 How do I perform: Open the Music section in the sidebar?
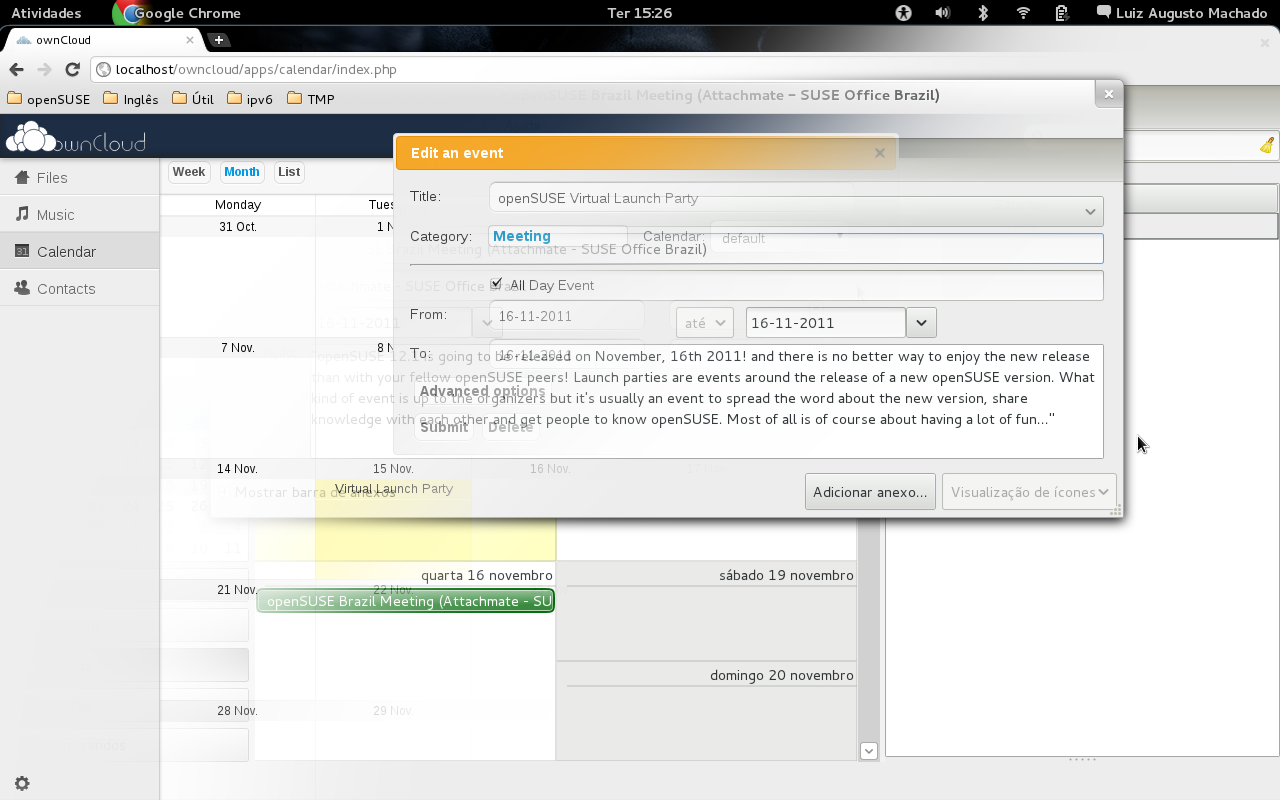coord(52,214)
